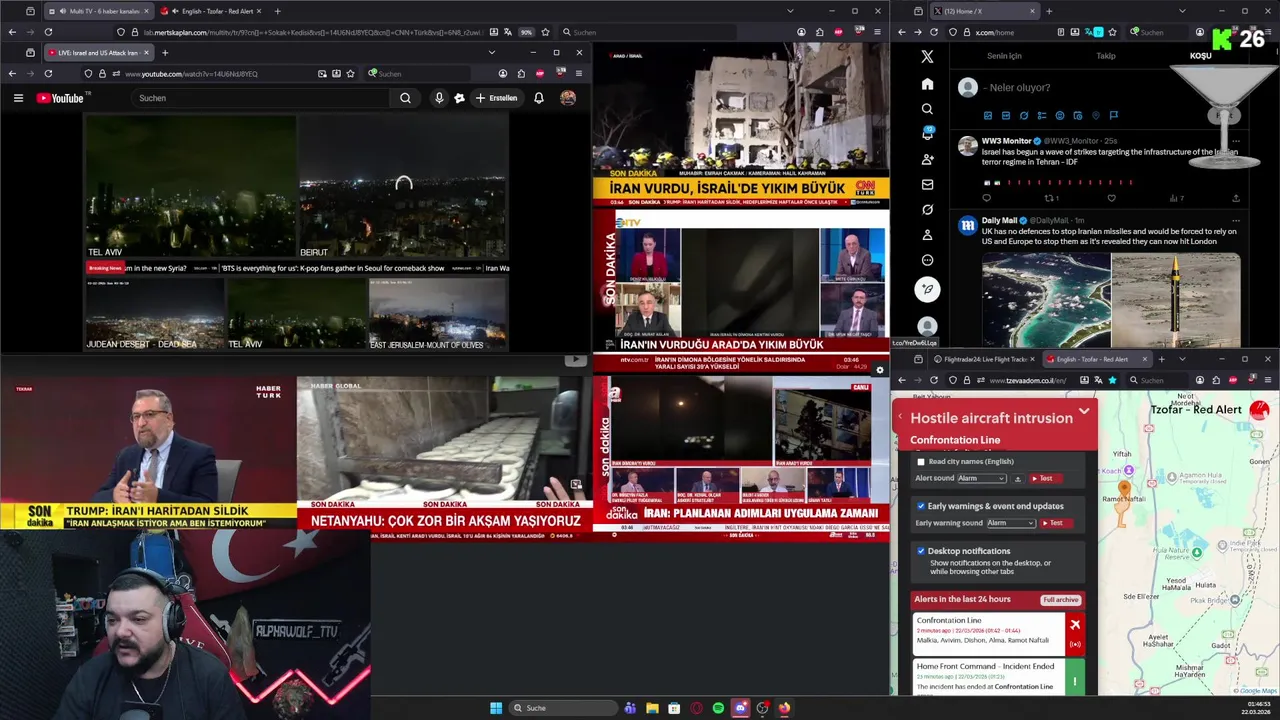Open X notifications bell with badge

927,133
